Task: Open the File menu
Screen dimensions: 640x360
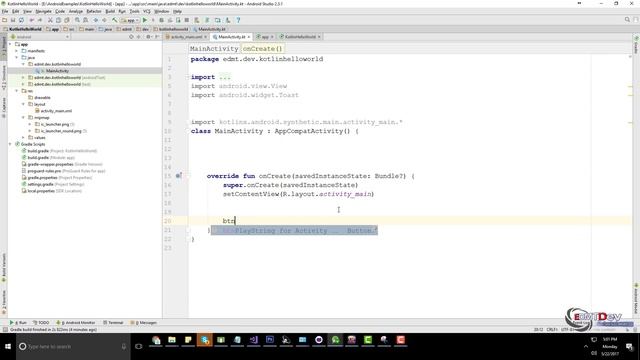Action: [5, 11]
